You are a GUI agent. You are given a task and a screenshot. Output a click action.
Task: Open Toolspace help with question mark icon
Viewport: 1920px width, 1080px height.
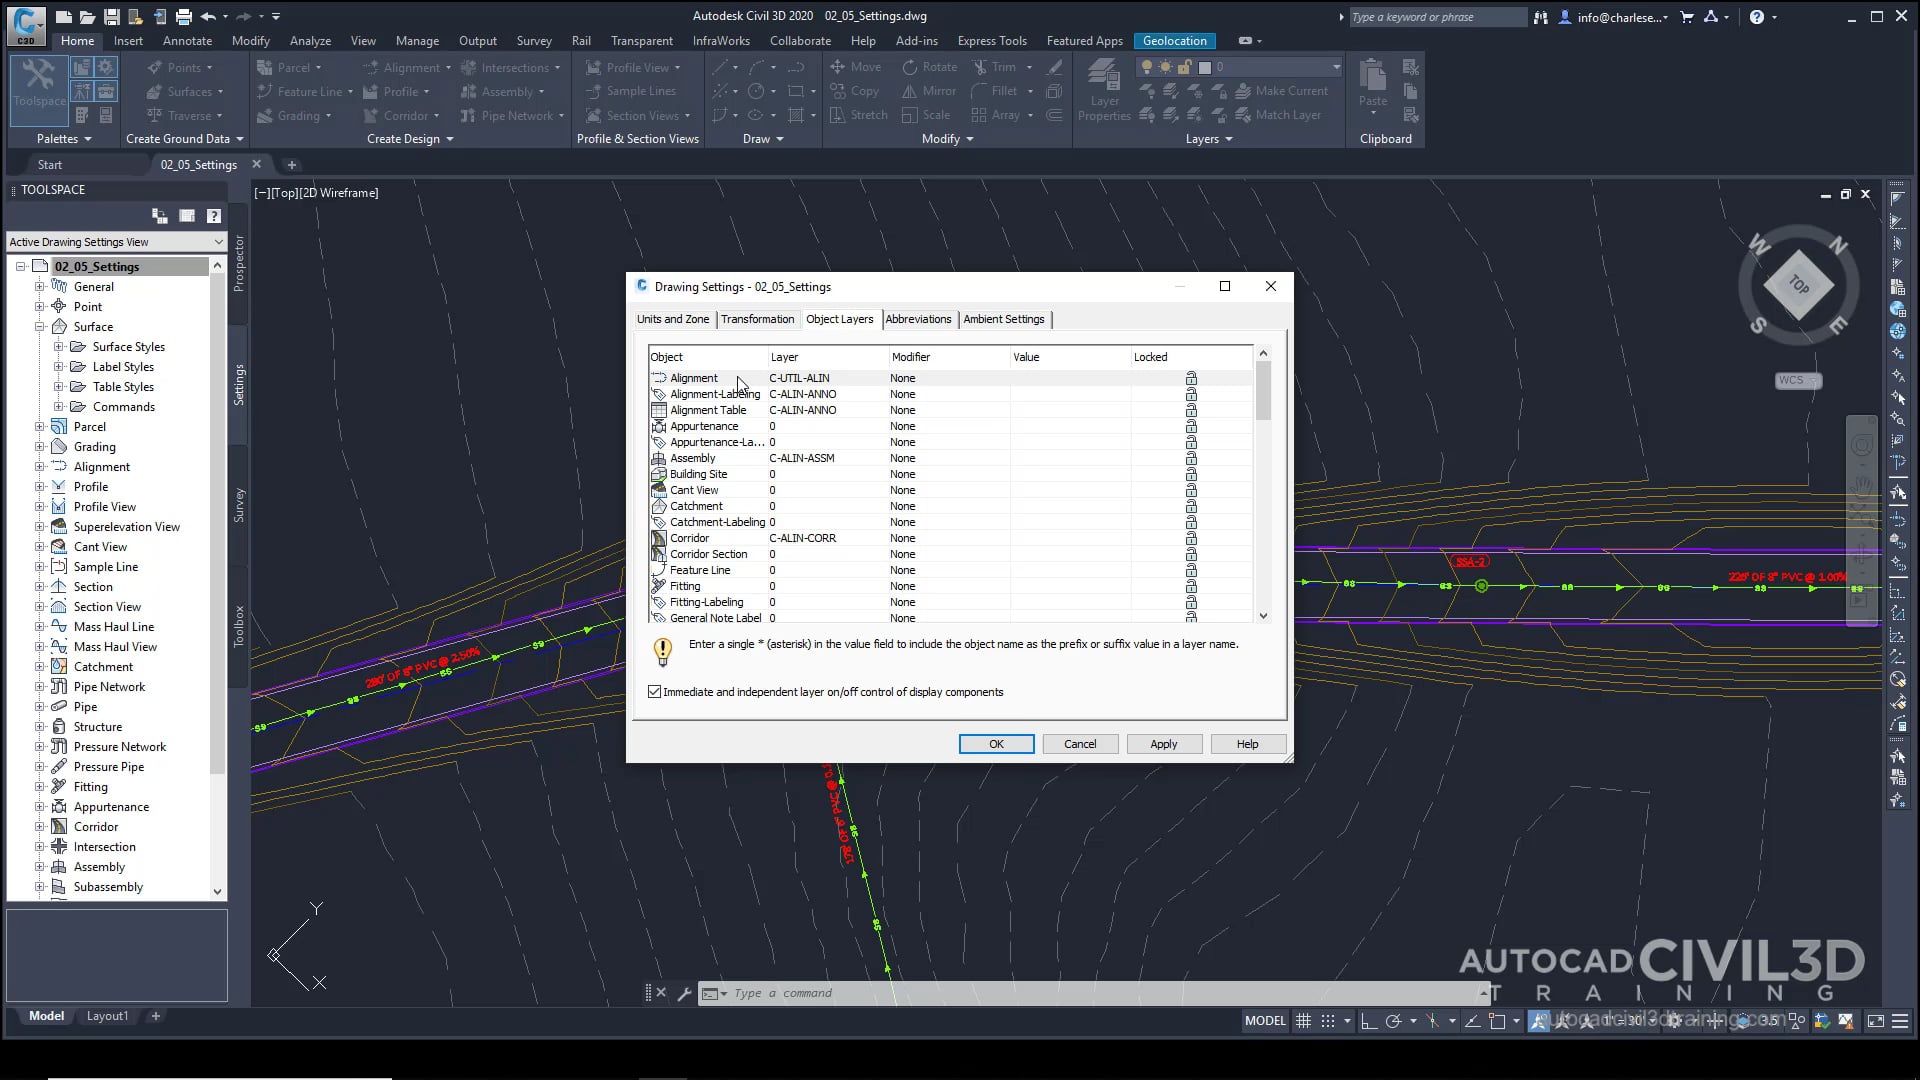(213, 216)
